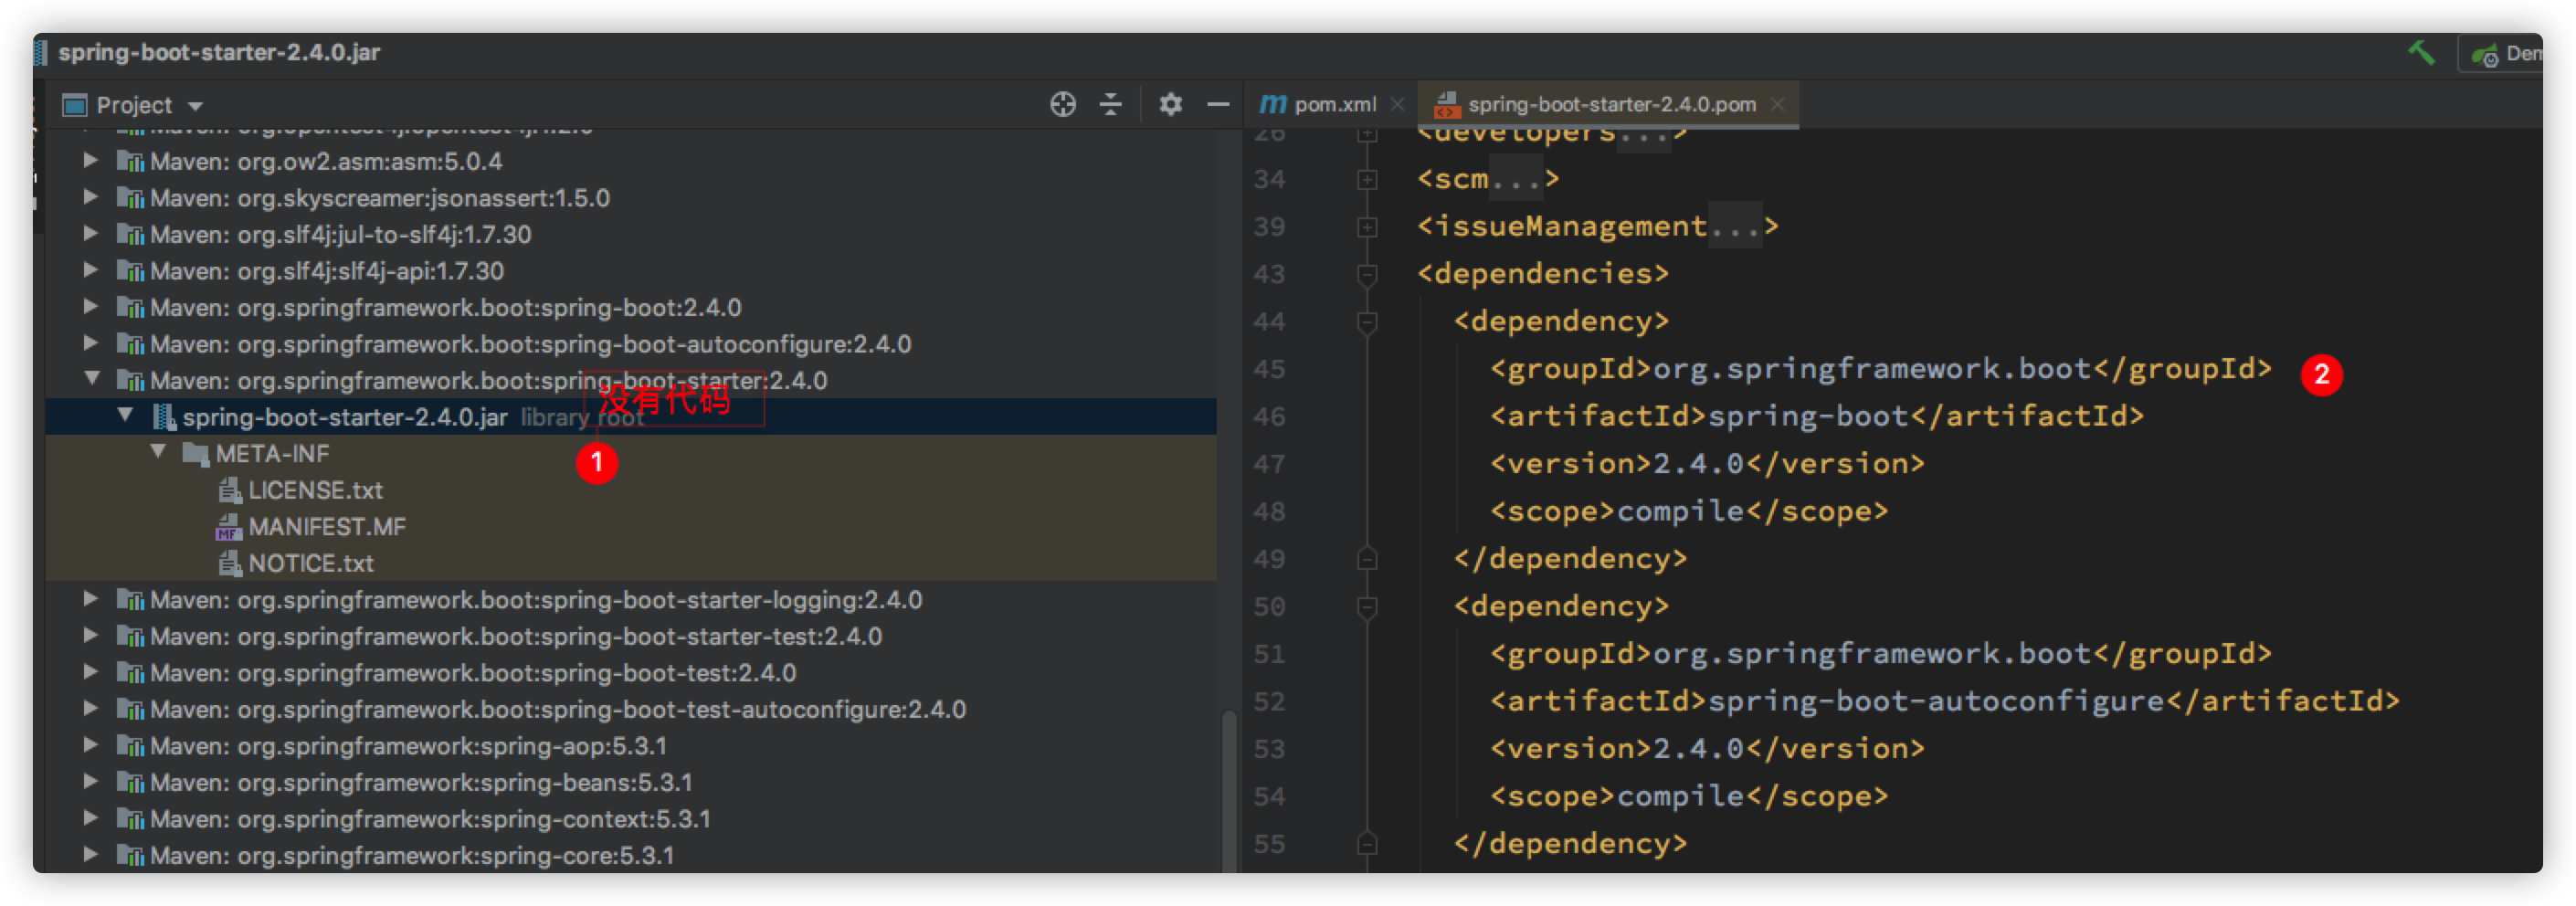Image resolution: width=2576 pixels, height=906 pixels.
Task: Switch to the pom.xml tab
Action: (x=1334, y=104)
